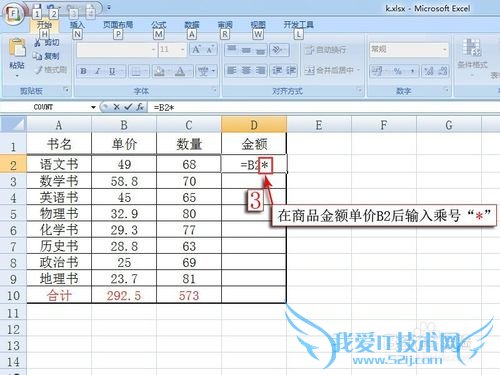Open the paste options arrow under 粘贴
This screenshot has width=500, height=375.
click(x=17, y=76)
